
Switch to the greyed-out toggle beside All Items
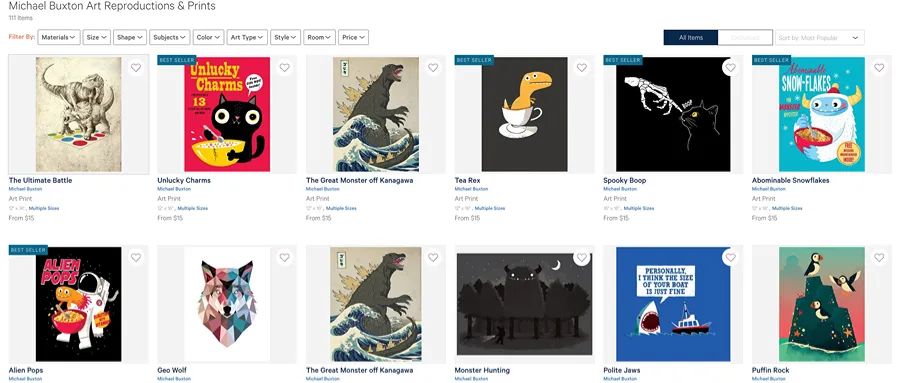click(x=744, y=37)
